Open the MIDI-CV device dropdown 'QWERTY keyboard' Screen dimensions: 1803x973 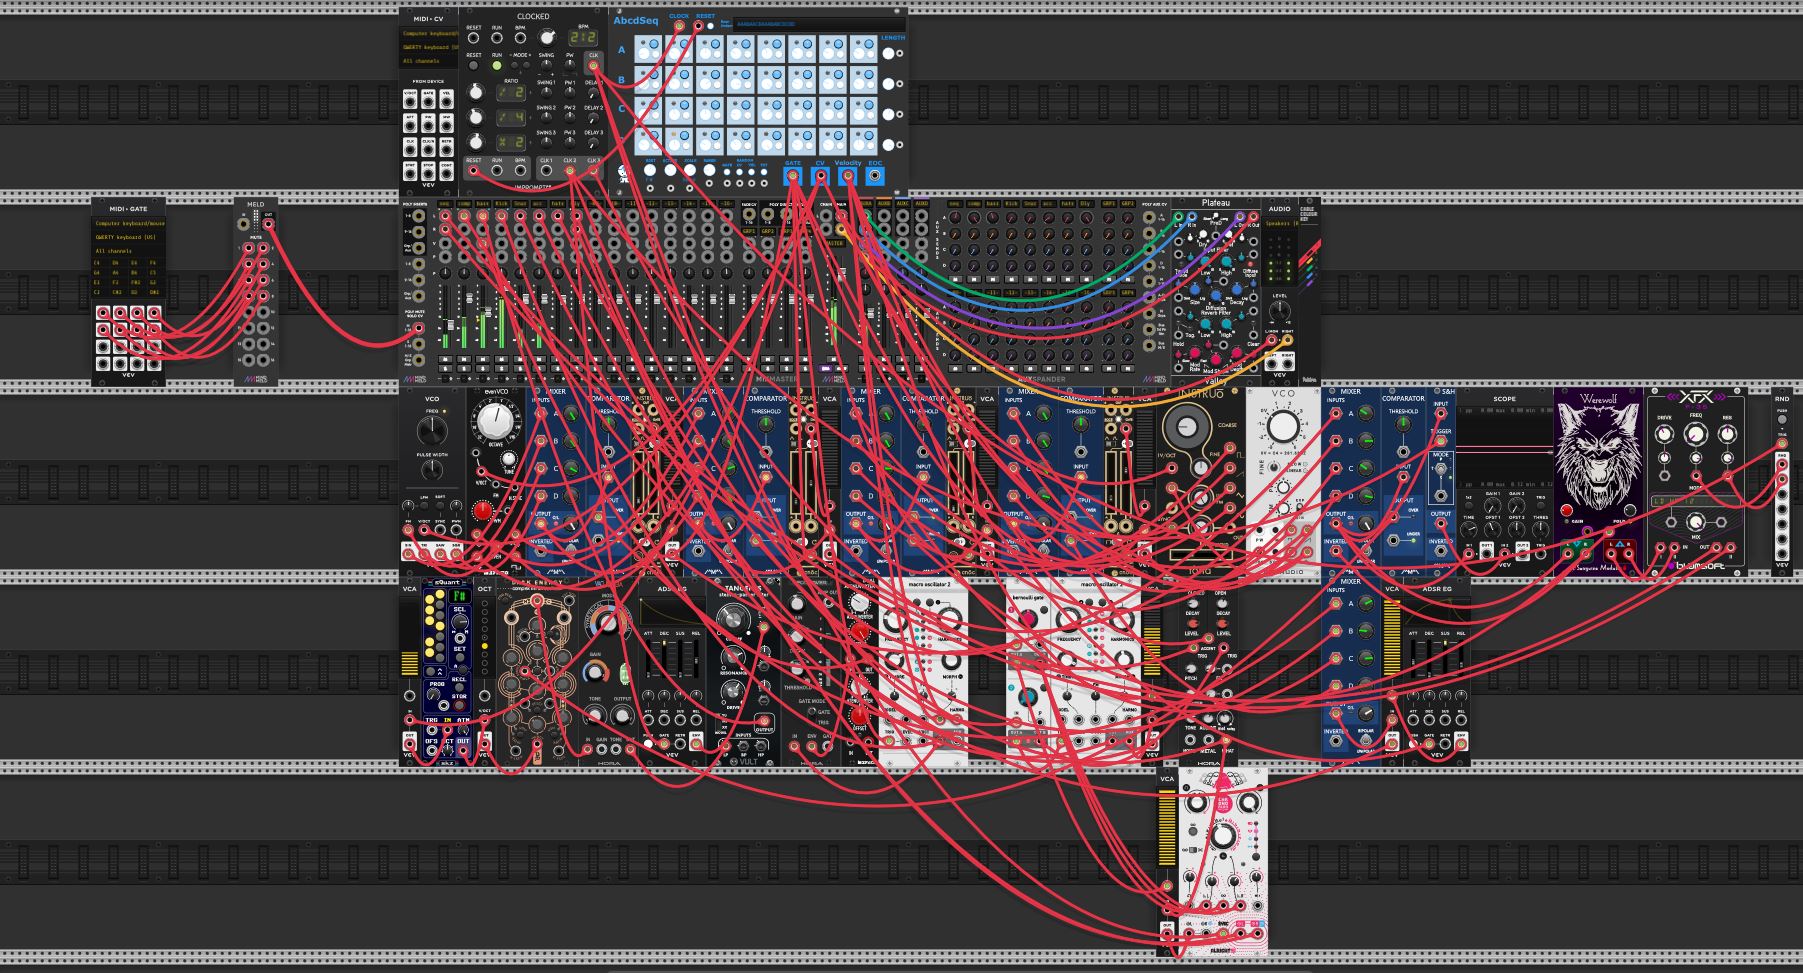click(430, 47)
